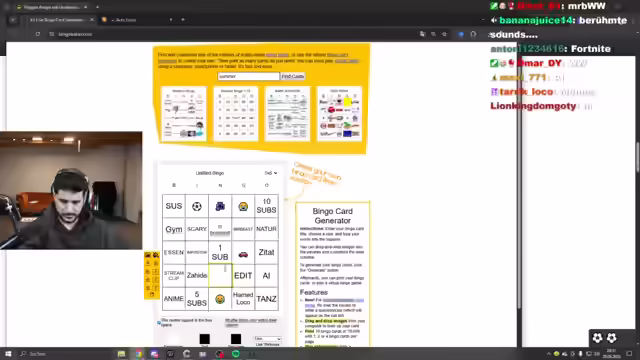Switch to the second browser tab
The height and width of the screenshot is (360, 640).
138,20
